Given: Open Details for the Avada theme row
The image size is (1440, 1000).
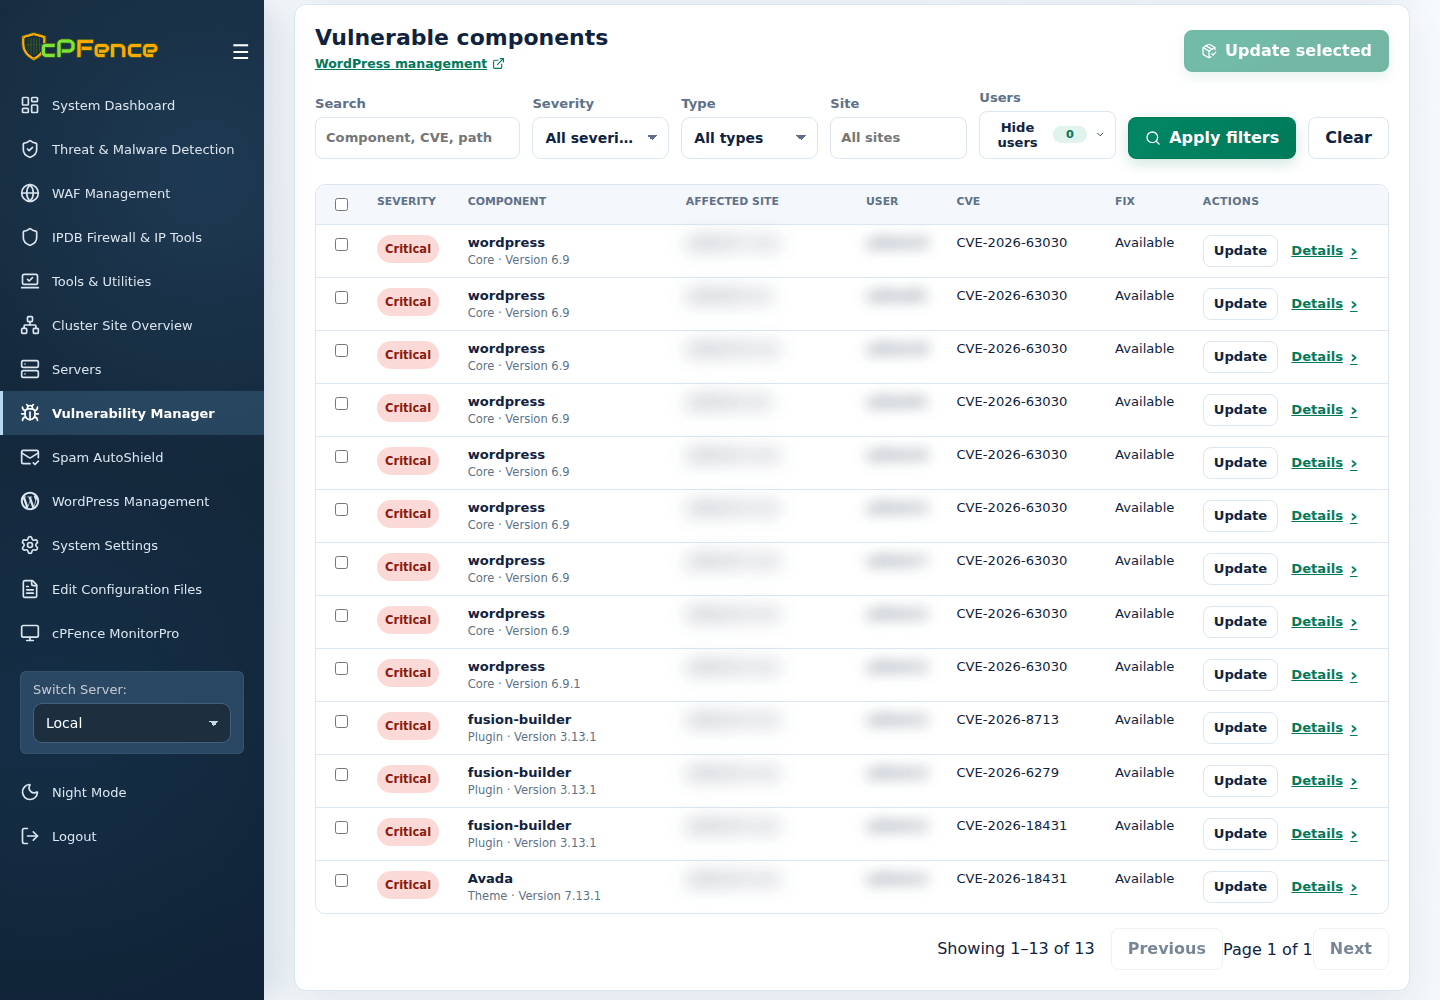Looking at the screenshot, I should point(1324,887).
